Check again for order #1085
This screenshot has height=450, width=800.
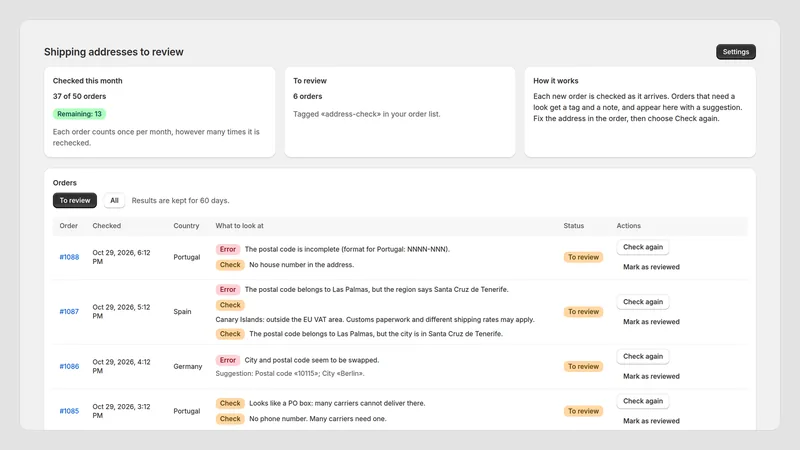[x=643, y=401]
